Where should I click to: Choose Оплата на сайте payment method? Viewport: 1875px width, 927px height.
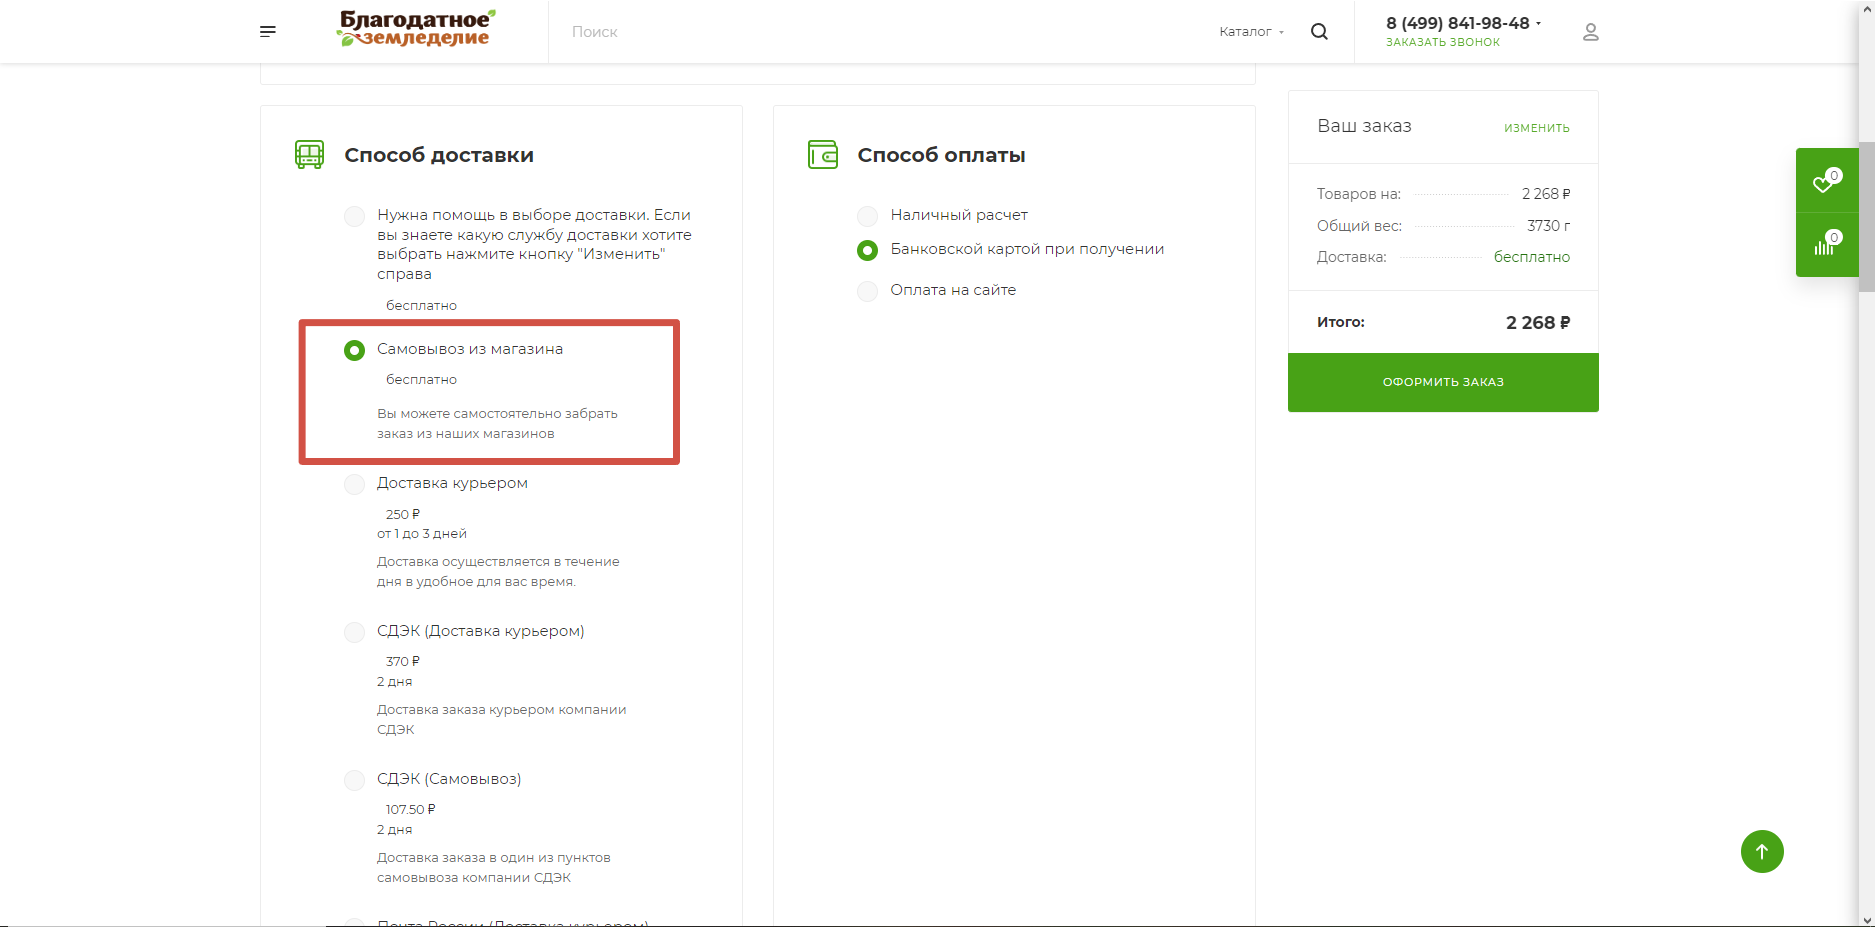click(x=868, y=291)
